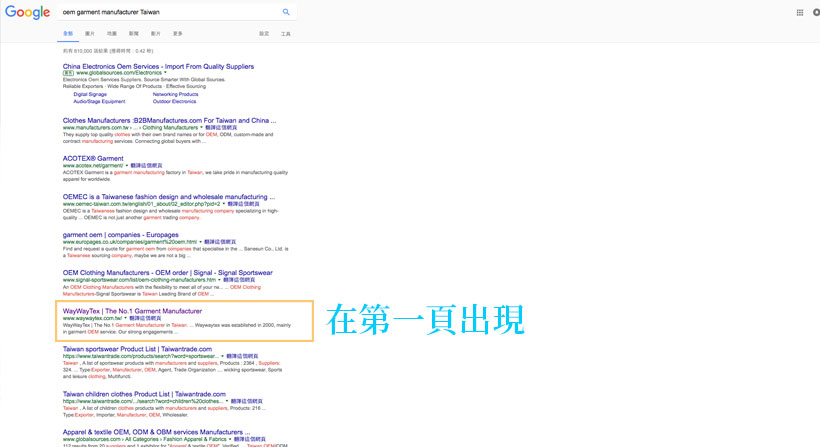Select the 全部 (All) results tab
The height and width of the screenshot is (447, 820).
tap(68, 33)
